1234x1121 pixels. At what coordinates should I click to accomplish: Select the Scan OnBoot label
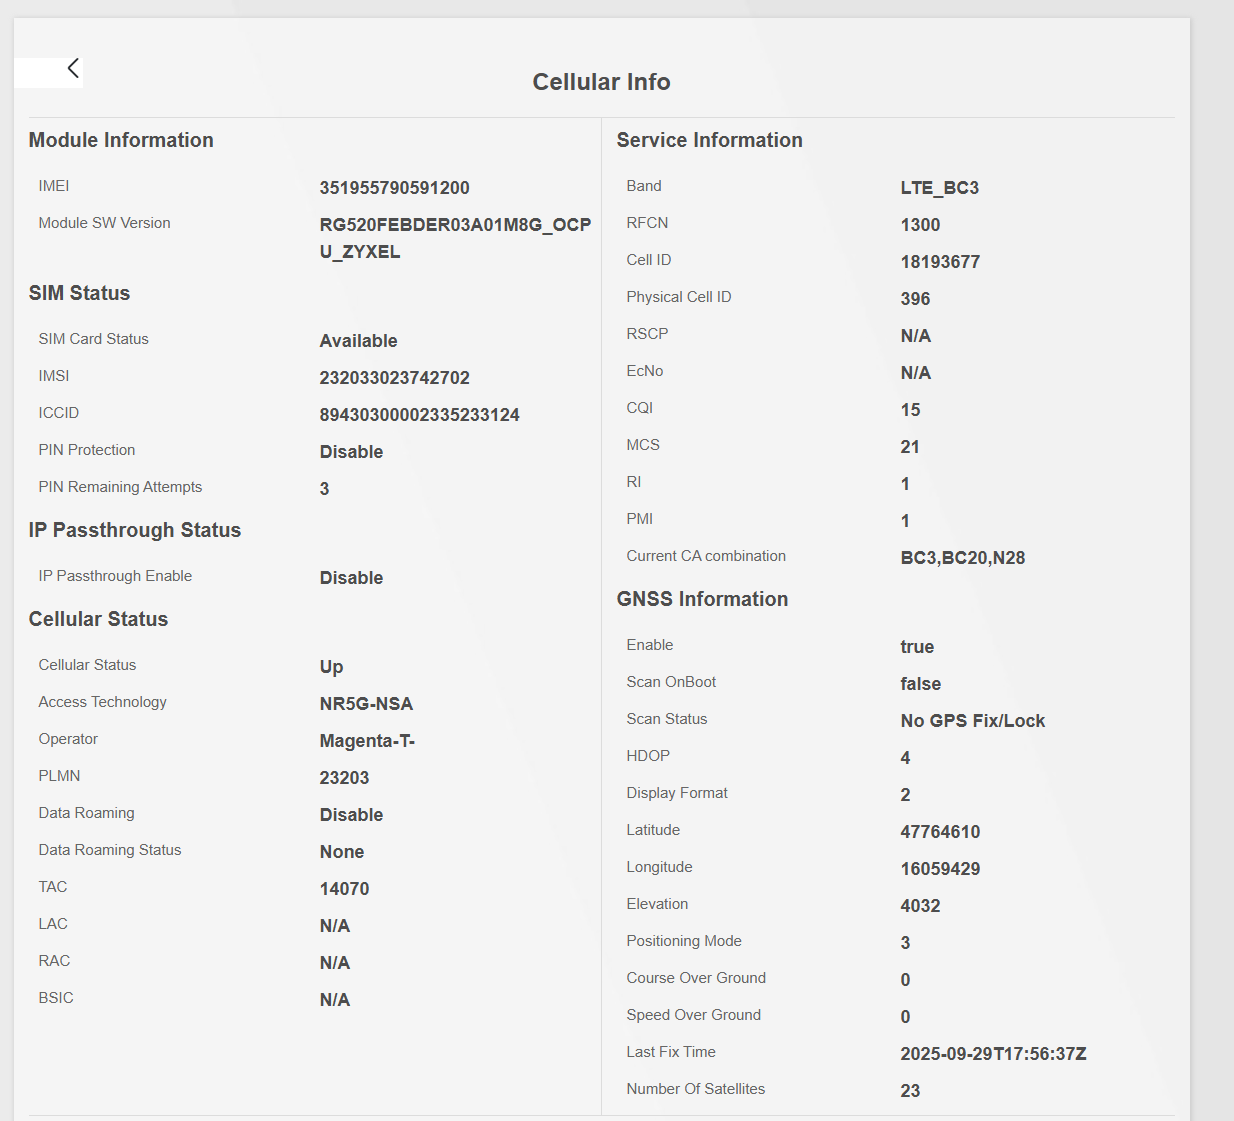[671, 682]
